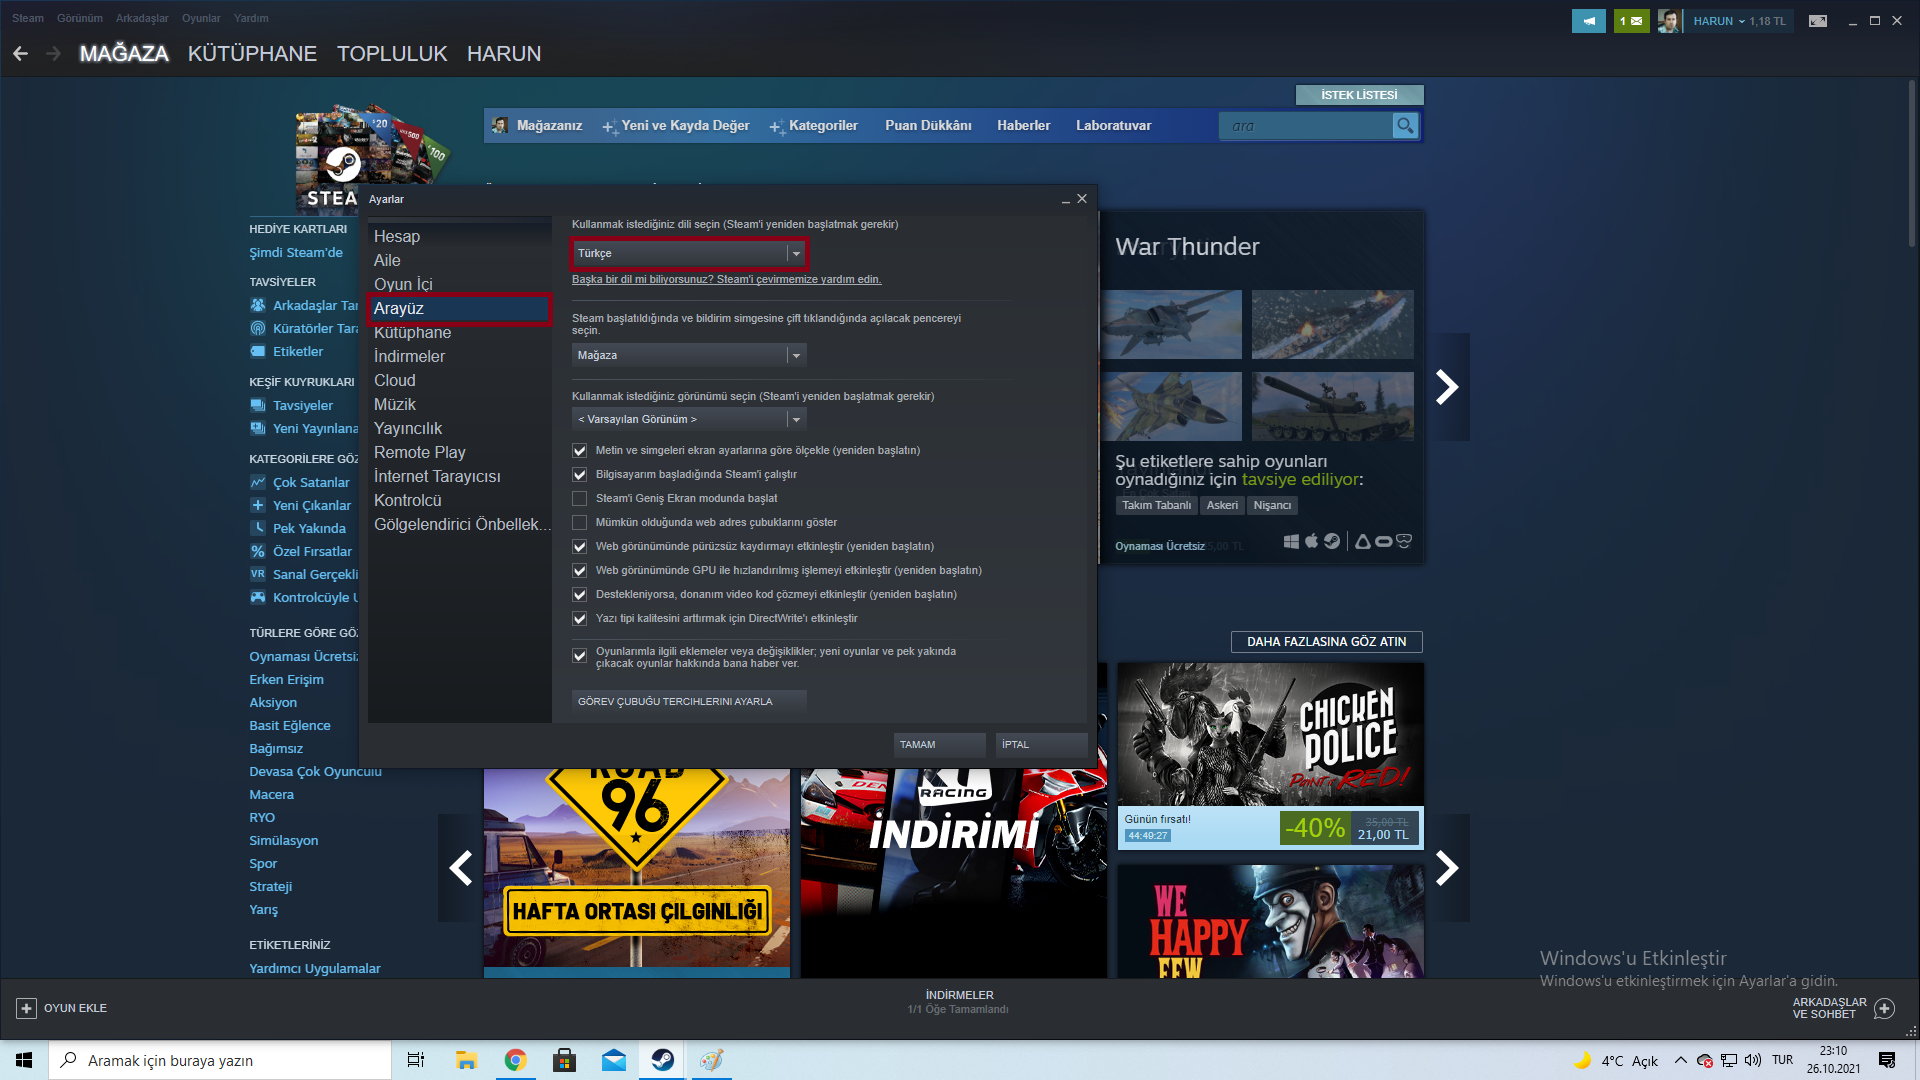Launch Chrome from the Windows taskbar
The height and width of the screenshot is (1080, 1920).
click(515, 1060)
